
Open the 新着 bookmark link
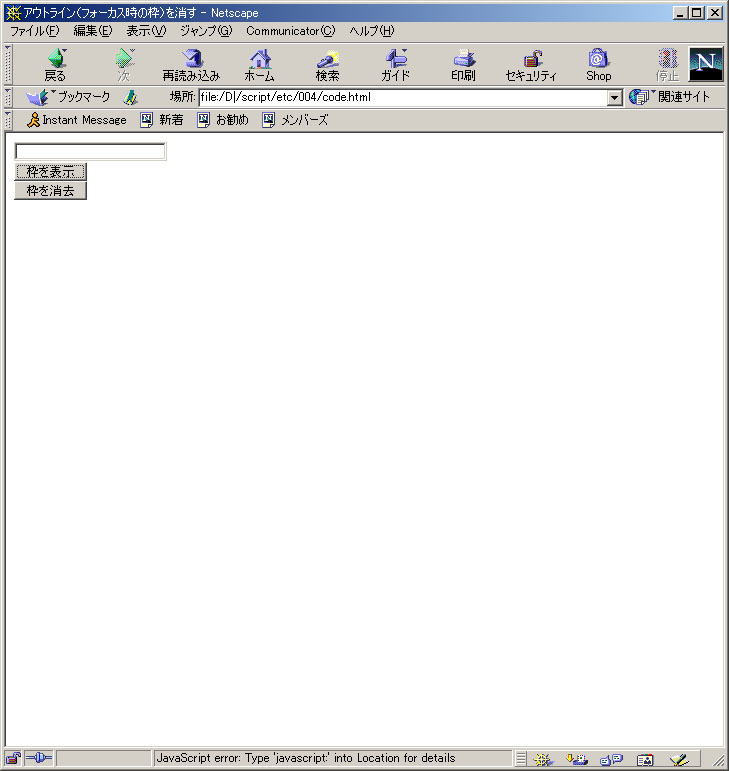(x=162, y=120)
